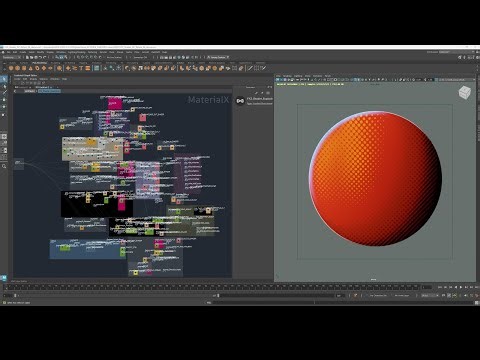Screen dimensions: 480x360
Task: Open the user account dropdown on status line
Action: pos(219,57)
